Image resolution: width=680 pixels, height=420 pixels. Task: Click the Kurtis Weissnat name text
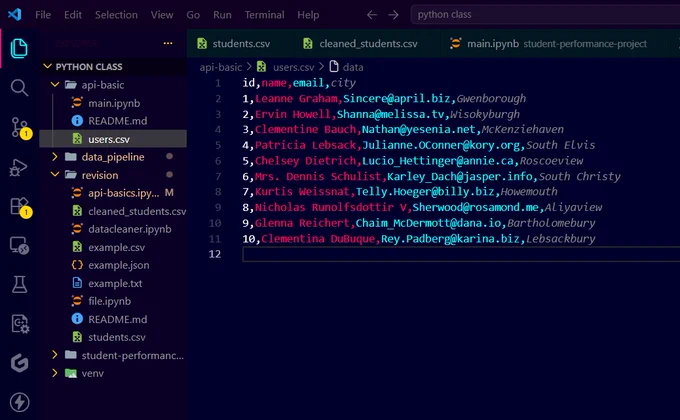pos(302,191)
